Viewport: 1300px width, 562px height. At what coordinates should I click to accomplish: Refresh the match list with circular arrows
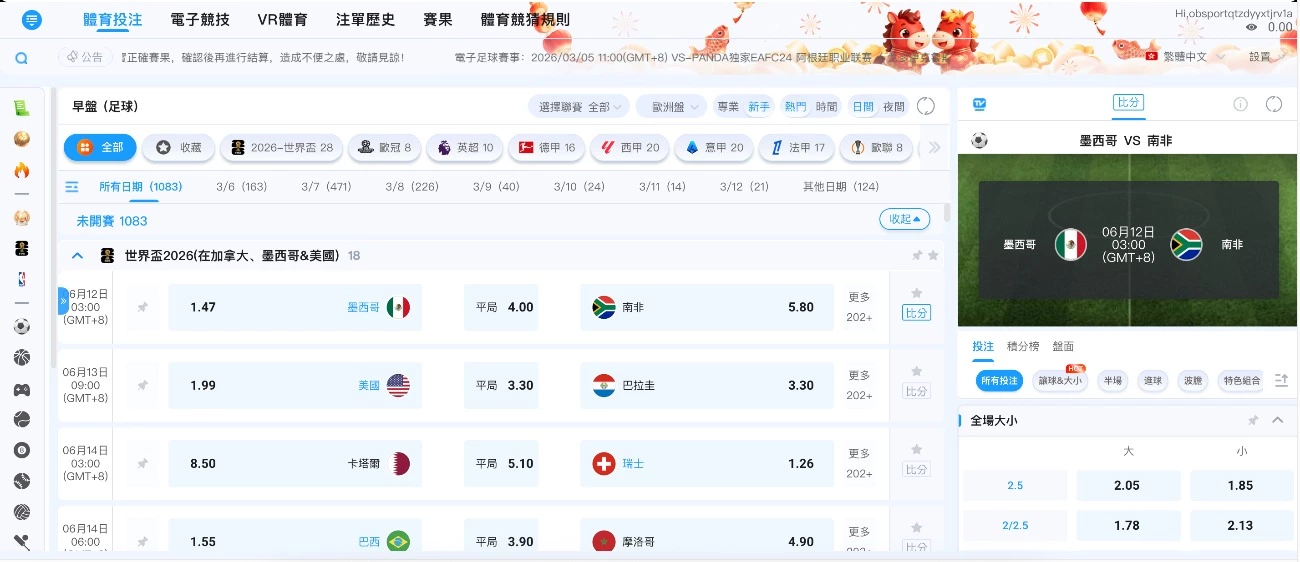click(x=926, y=106)
